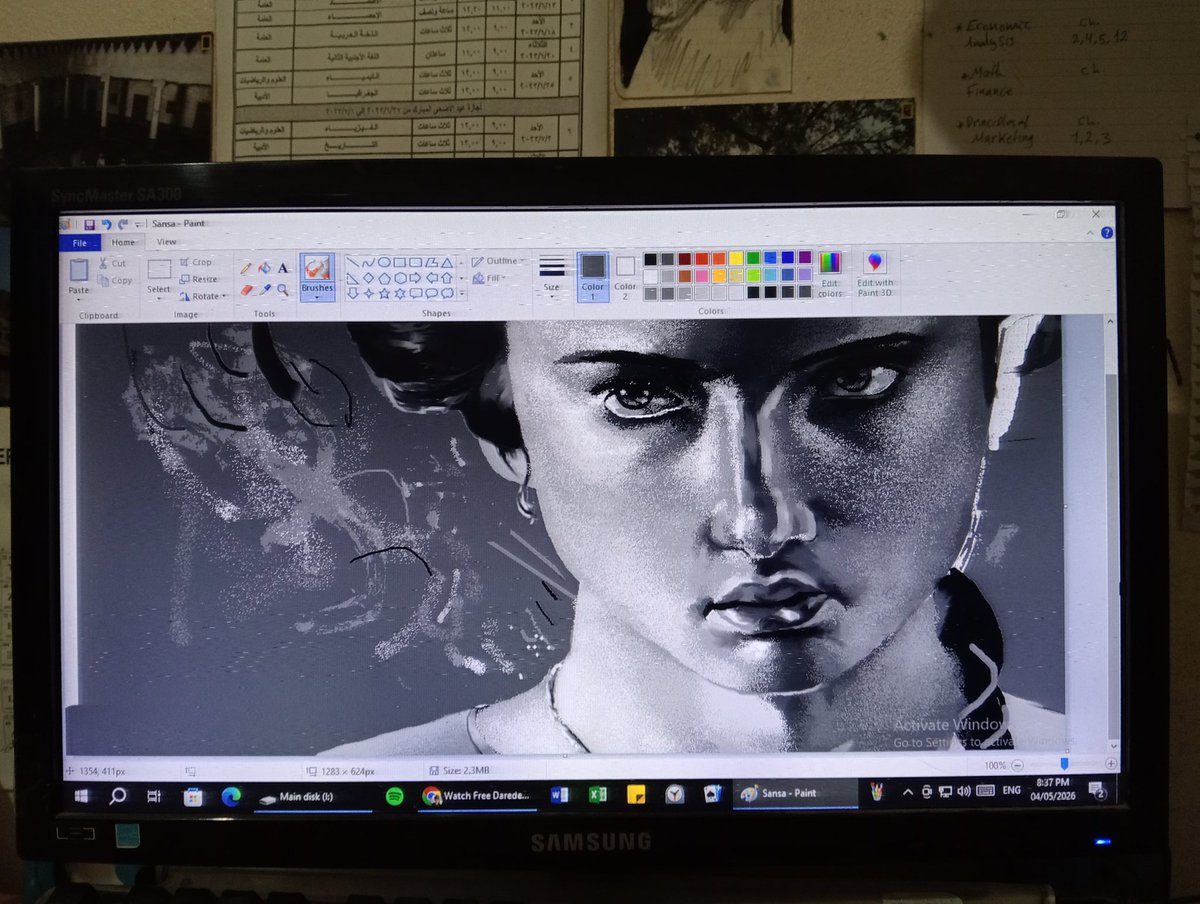Open the Select dropdown arrow
The image size is (1200, 904).
coord(159,298)
